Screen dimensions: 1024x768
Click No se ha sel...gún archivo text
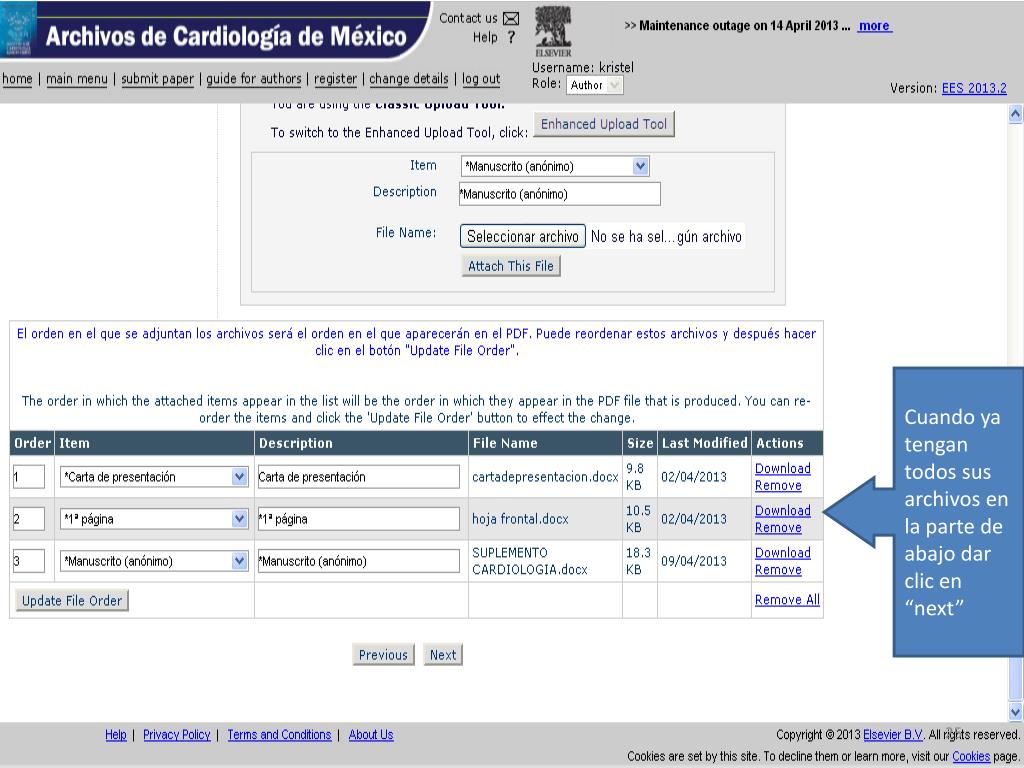(666, 236)
